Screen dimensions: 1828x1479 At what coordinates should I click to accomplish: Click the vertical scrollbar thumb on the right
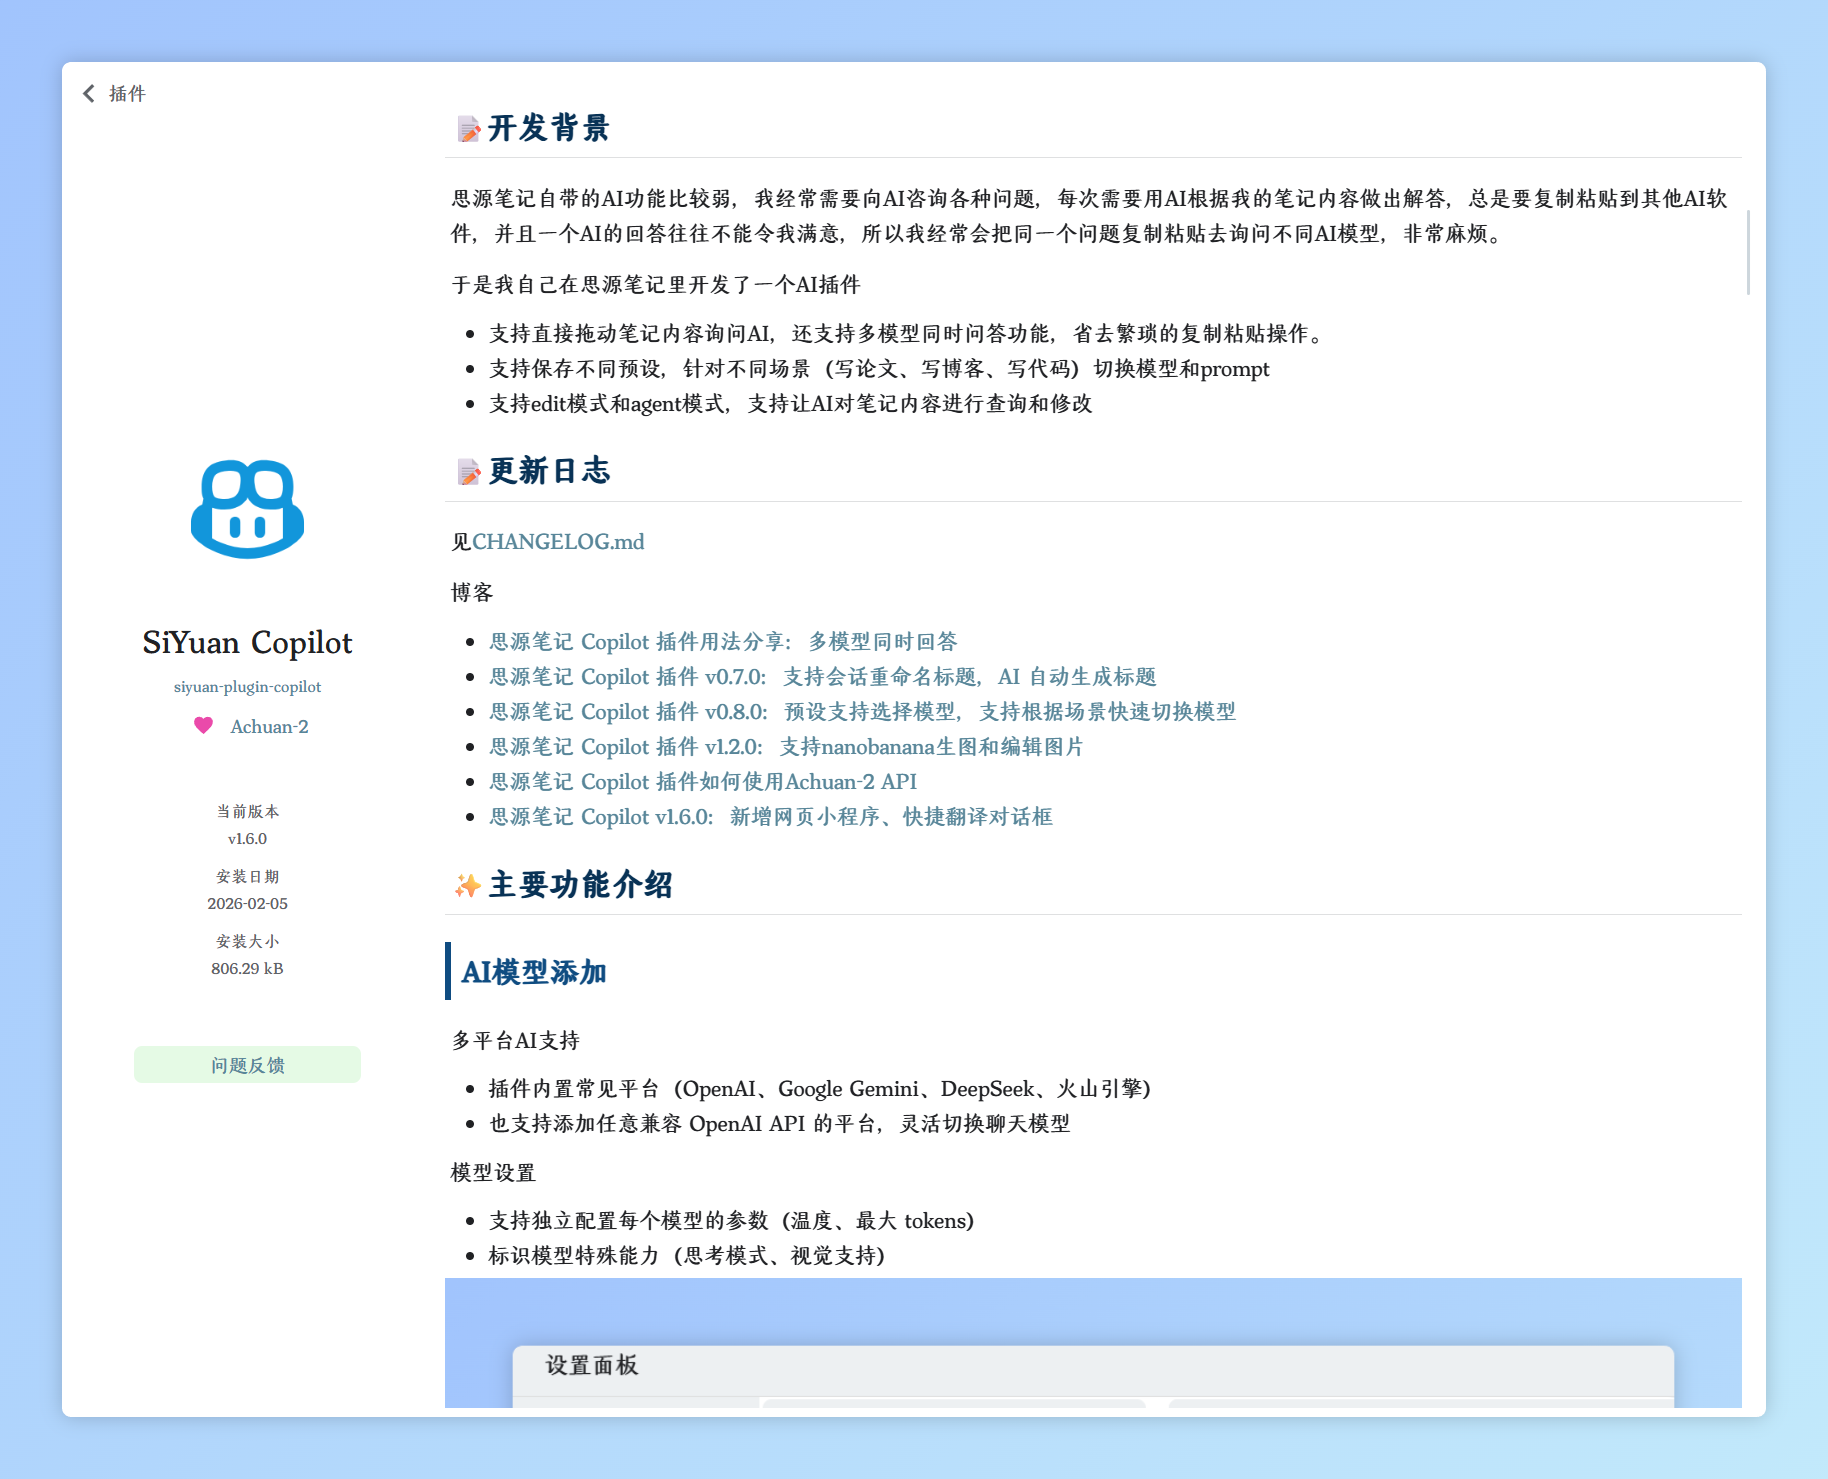pos(1748,252)
